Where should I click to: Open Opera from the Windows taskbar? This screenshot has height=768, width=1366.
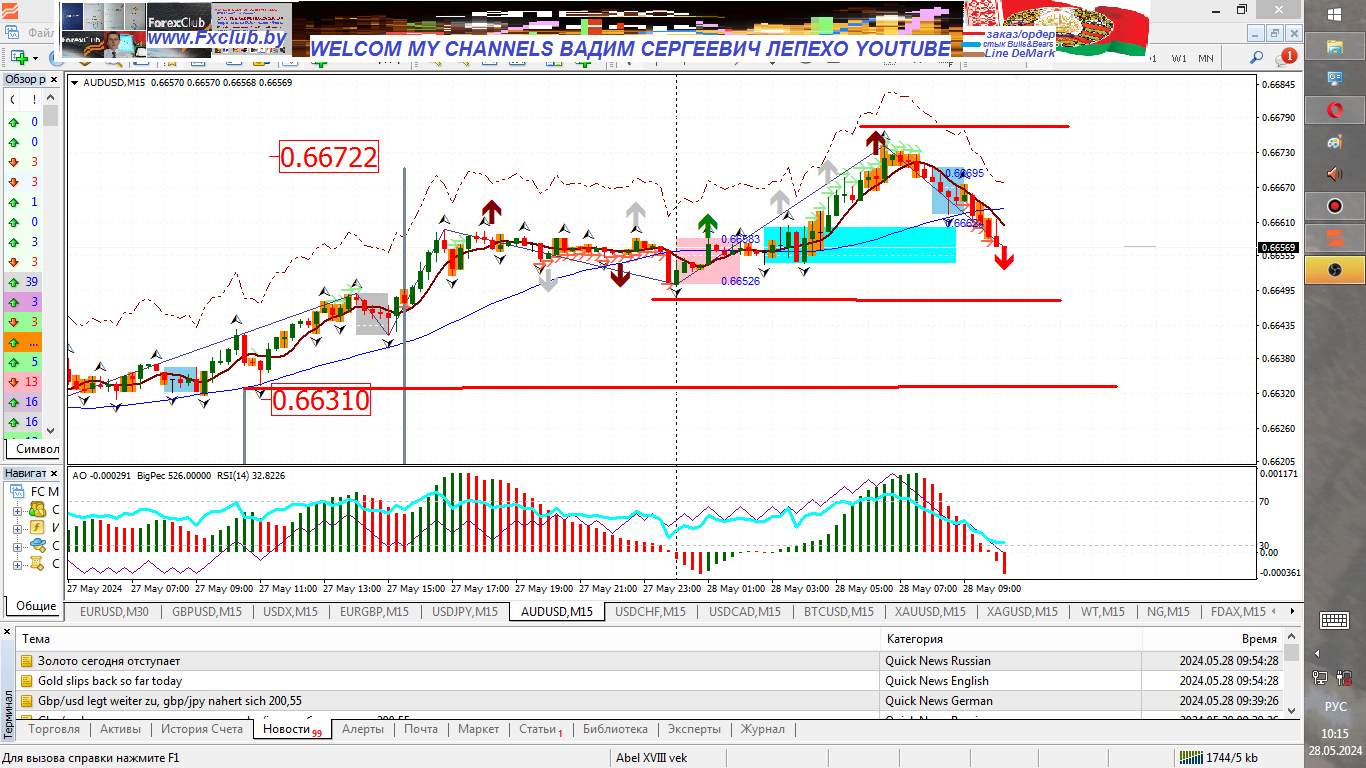pos(1334,109)
